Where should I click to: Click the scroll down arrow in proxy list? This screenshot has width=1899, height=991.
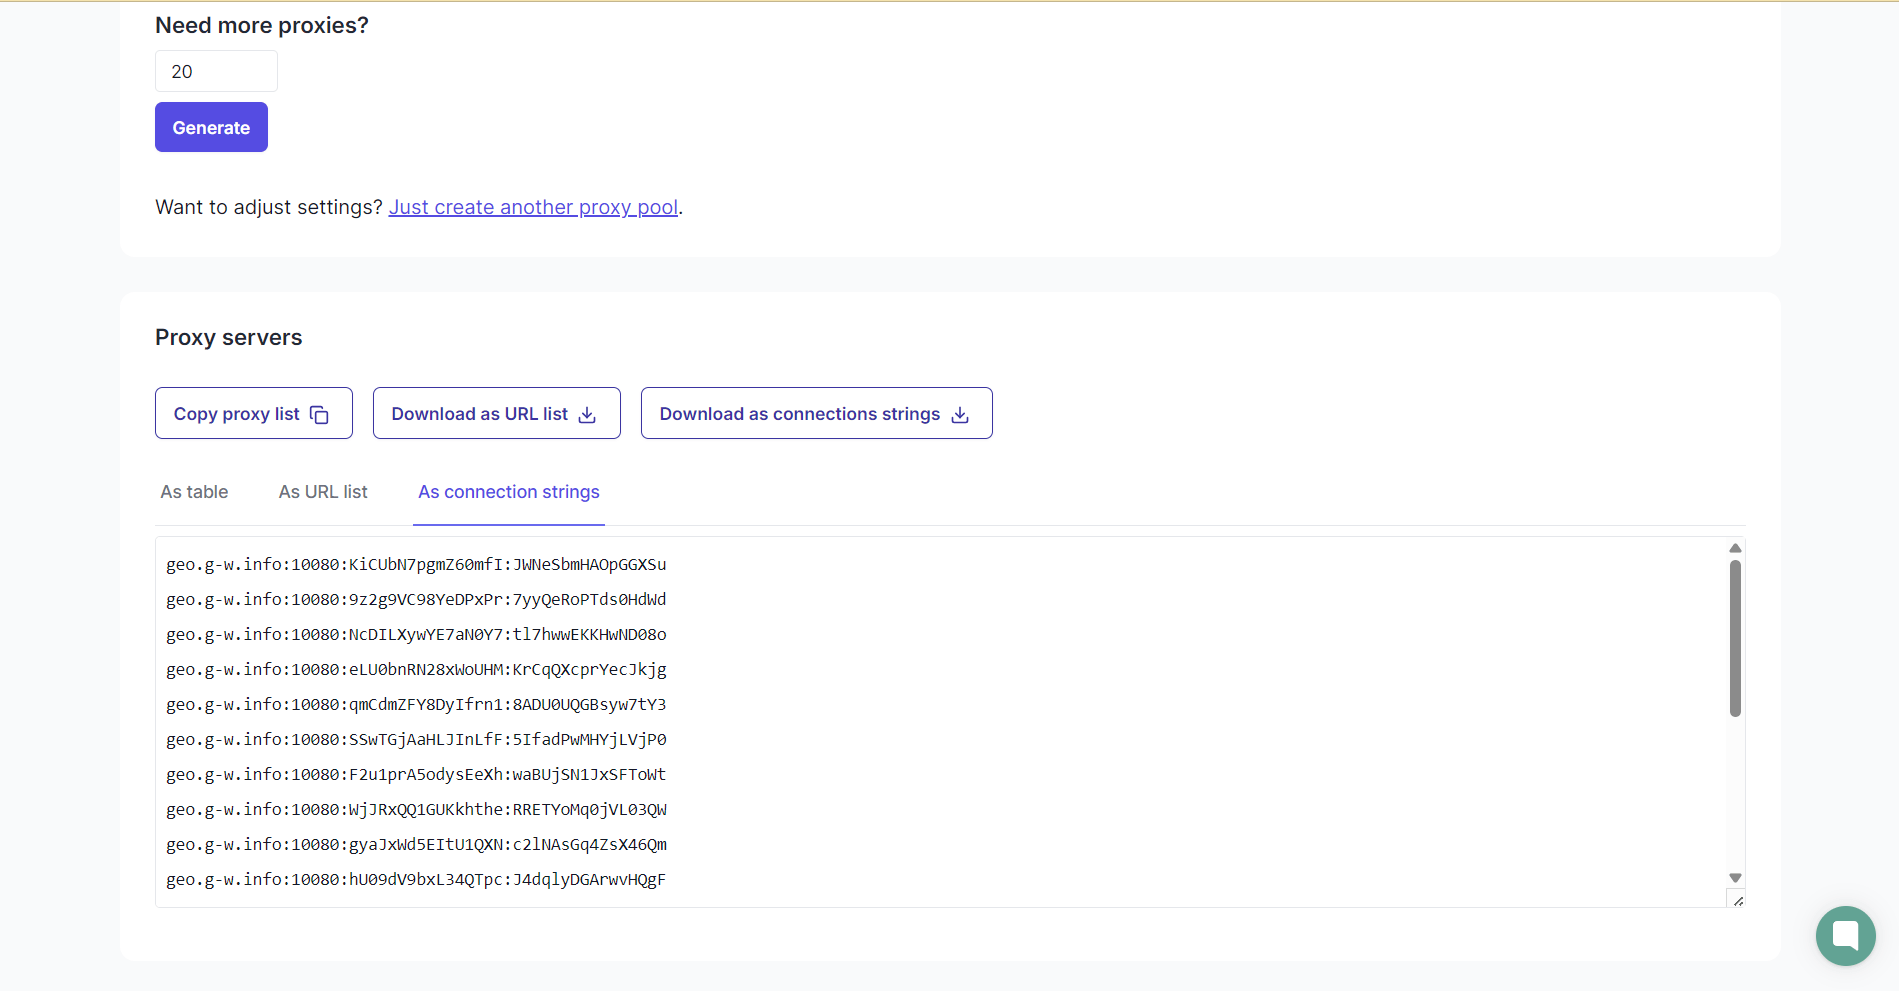pyautogui.click(x=1735, y=878)
